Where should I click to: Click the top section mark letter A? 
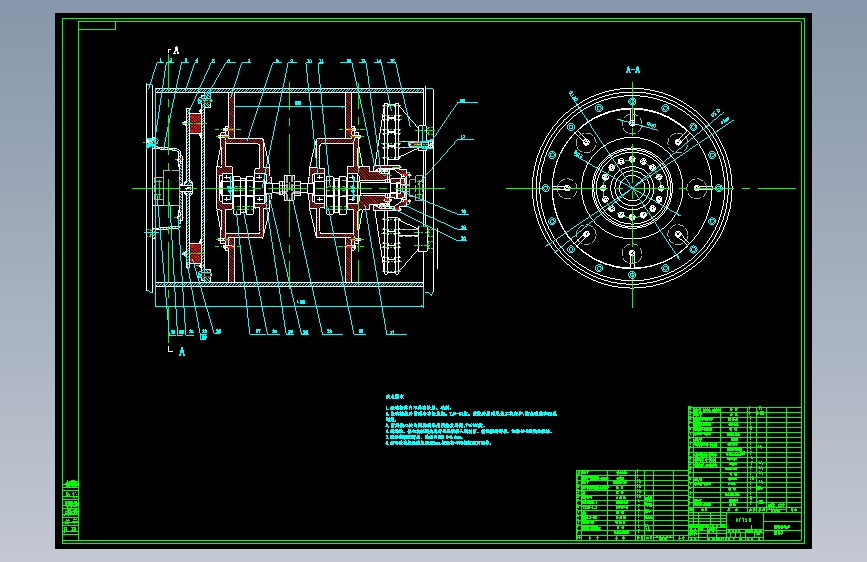(x=176, y=50)
